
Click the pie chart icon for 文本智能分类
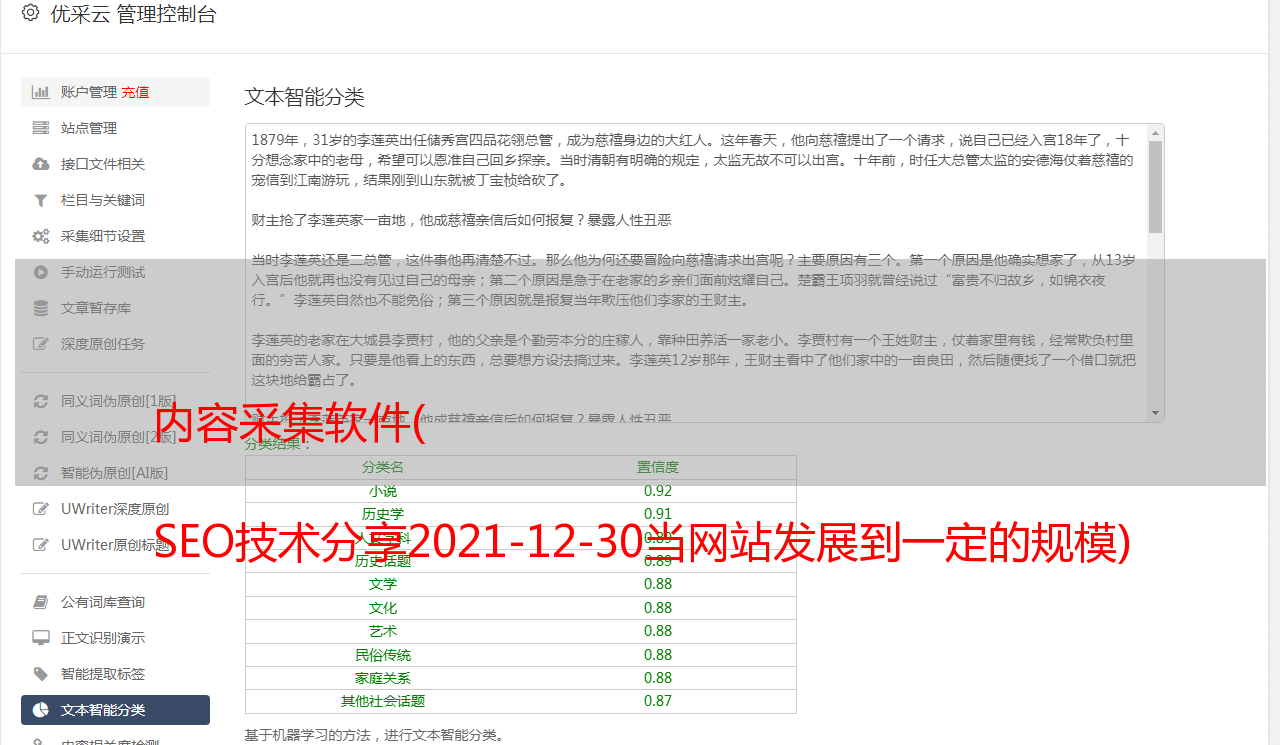41,710
